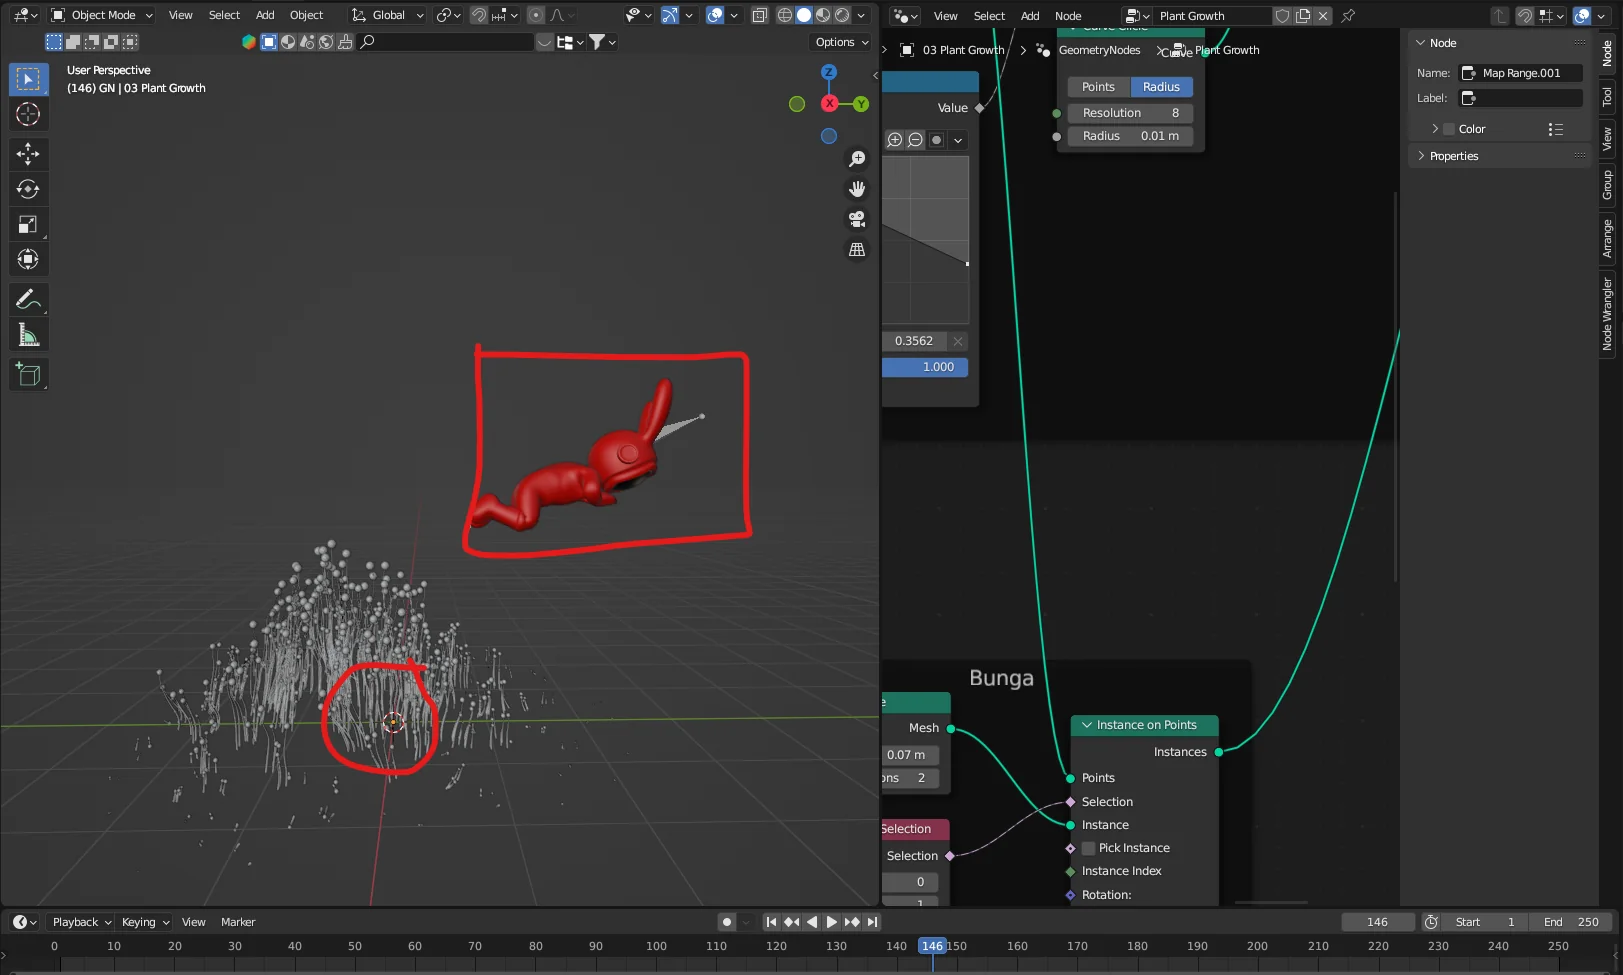Select the Scale tool
This screenshot has width=1623, height=975.
pos(28,224)
